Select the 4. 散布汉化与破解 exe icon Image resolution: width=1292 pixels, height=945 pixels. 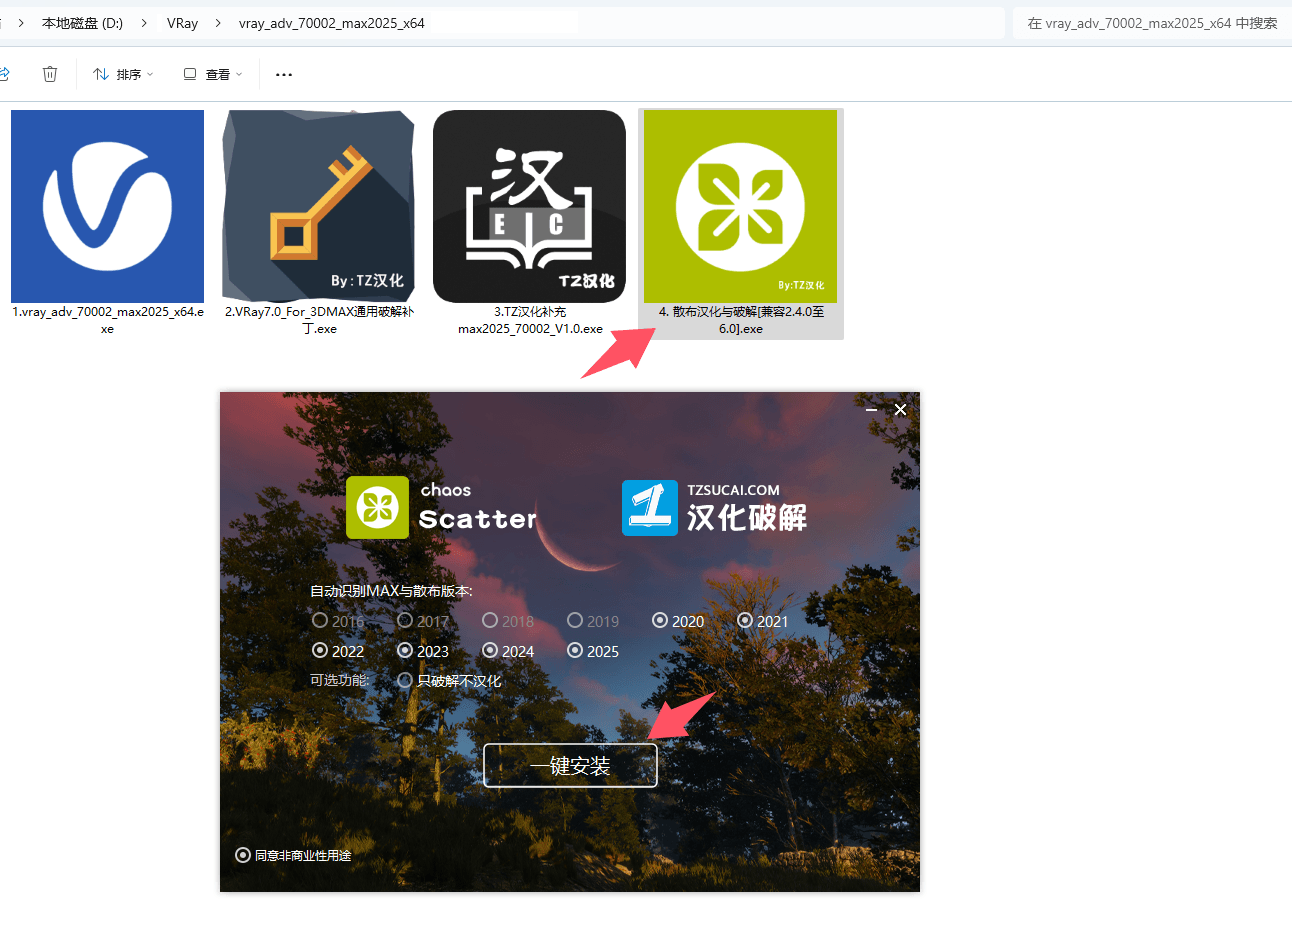[x=740, y=206]
